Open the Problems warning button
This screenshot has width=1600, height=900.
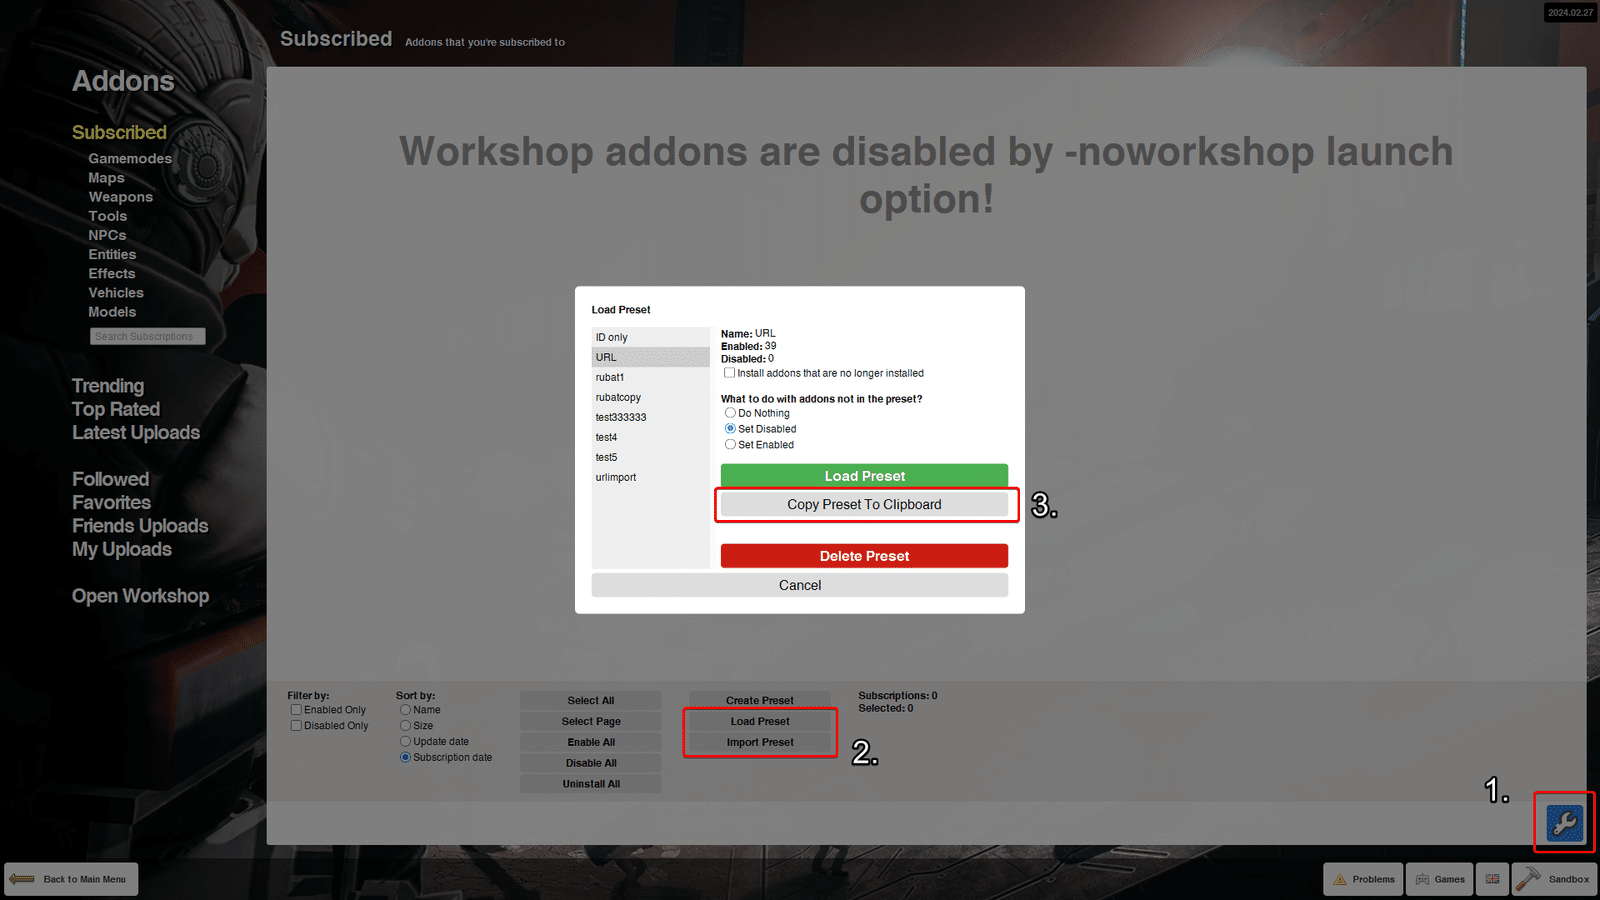tap(1363, 879)
